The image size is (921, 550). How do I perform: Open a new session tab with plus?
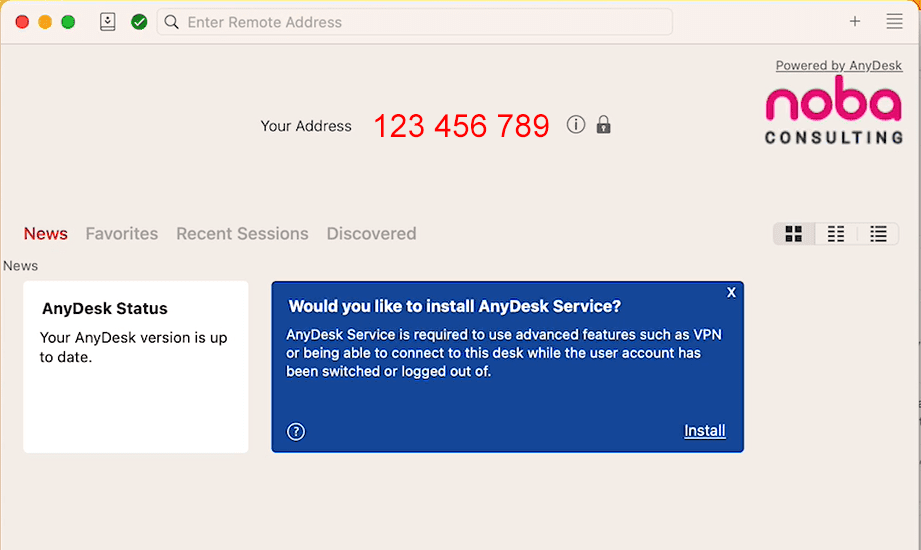click(855, 22)
